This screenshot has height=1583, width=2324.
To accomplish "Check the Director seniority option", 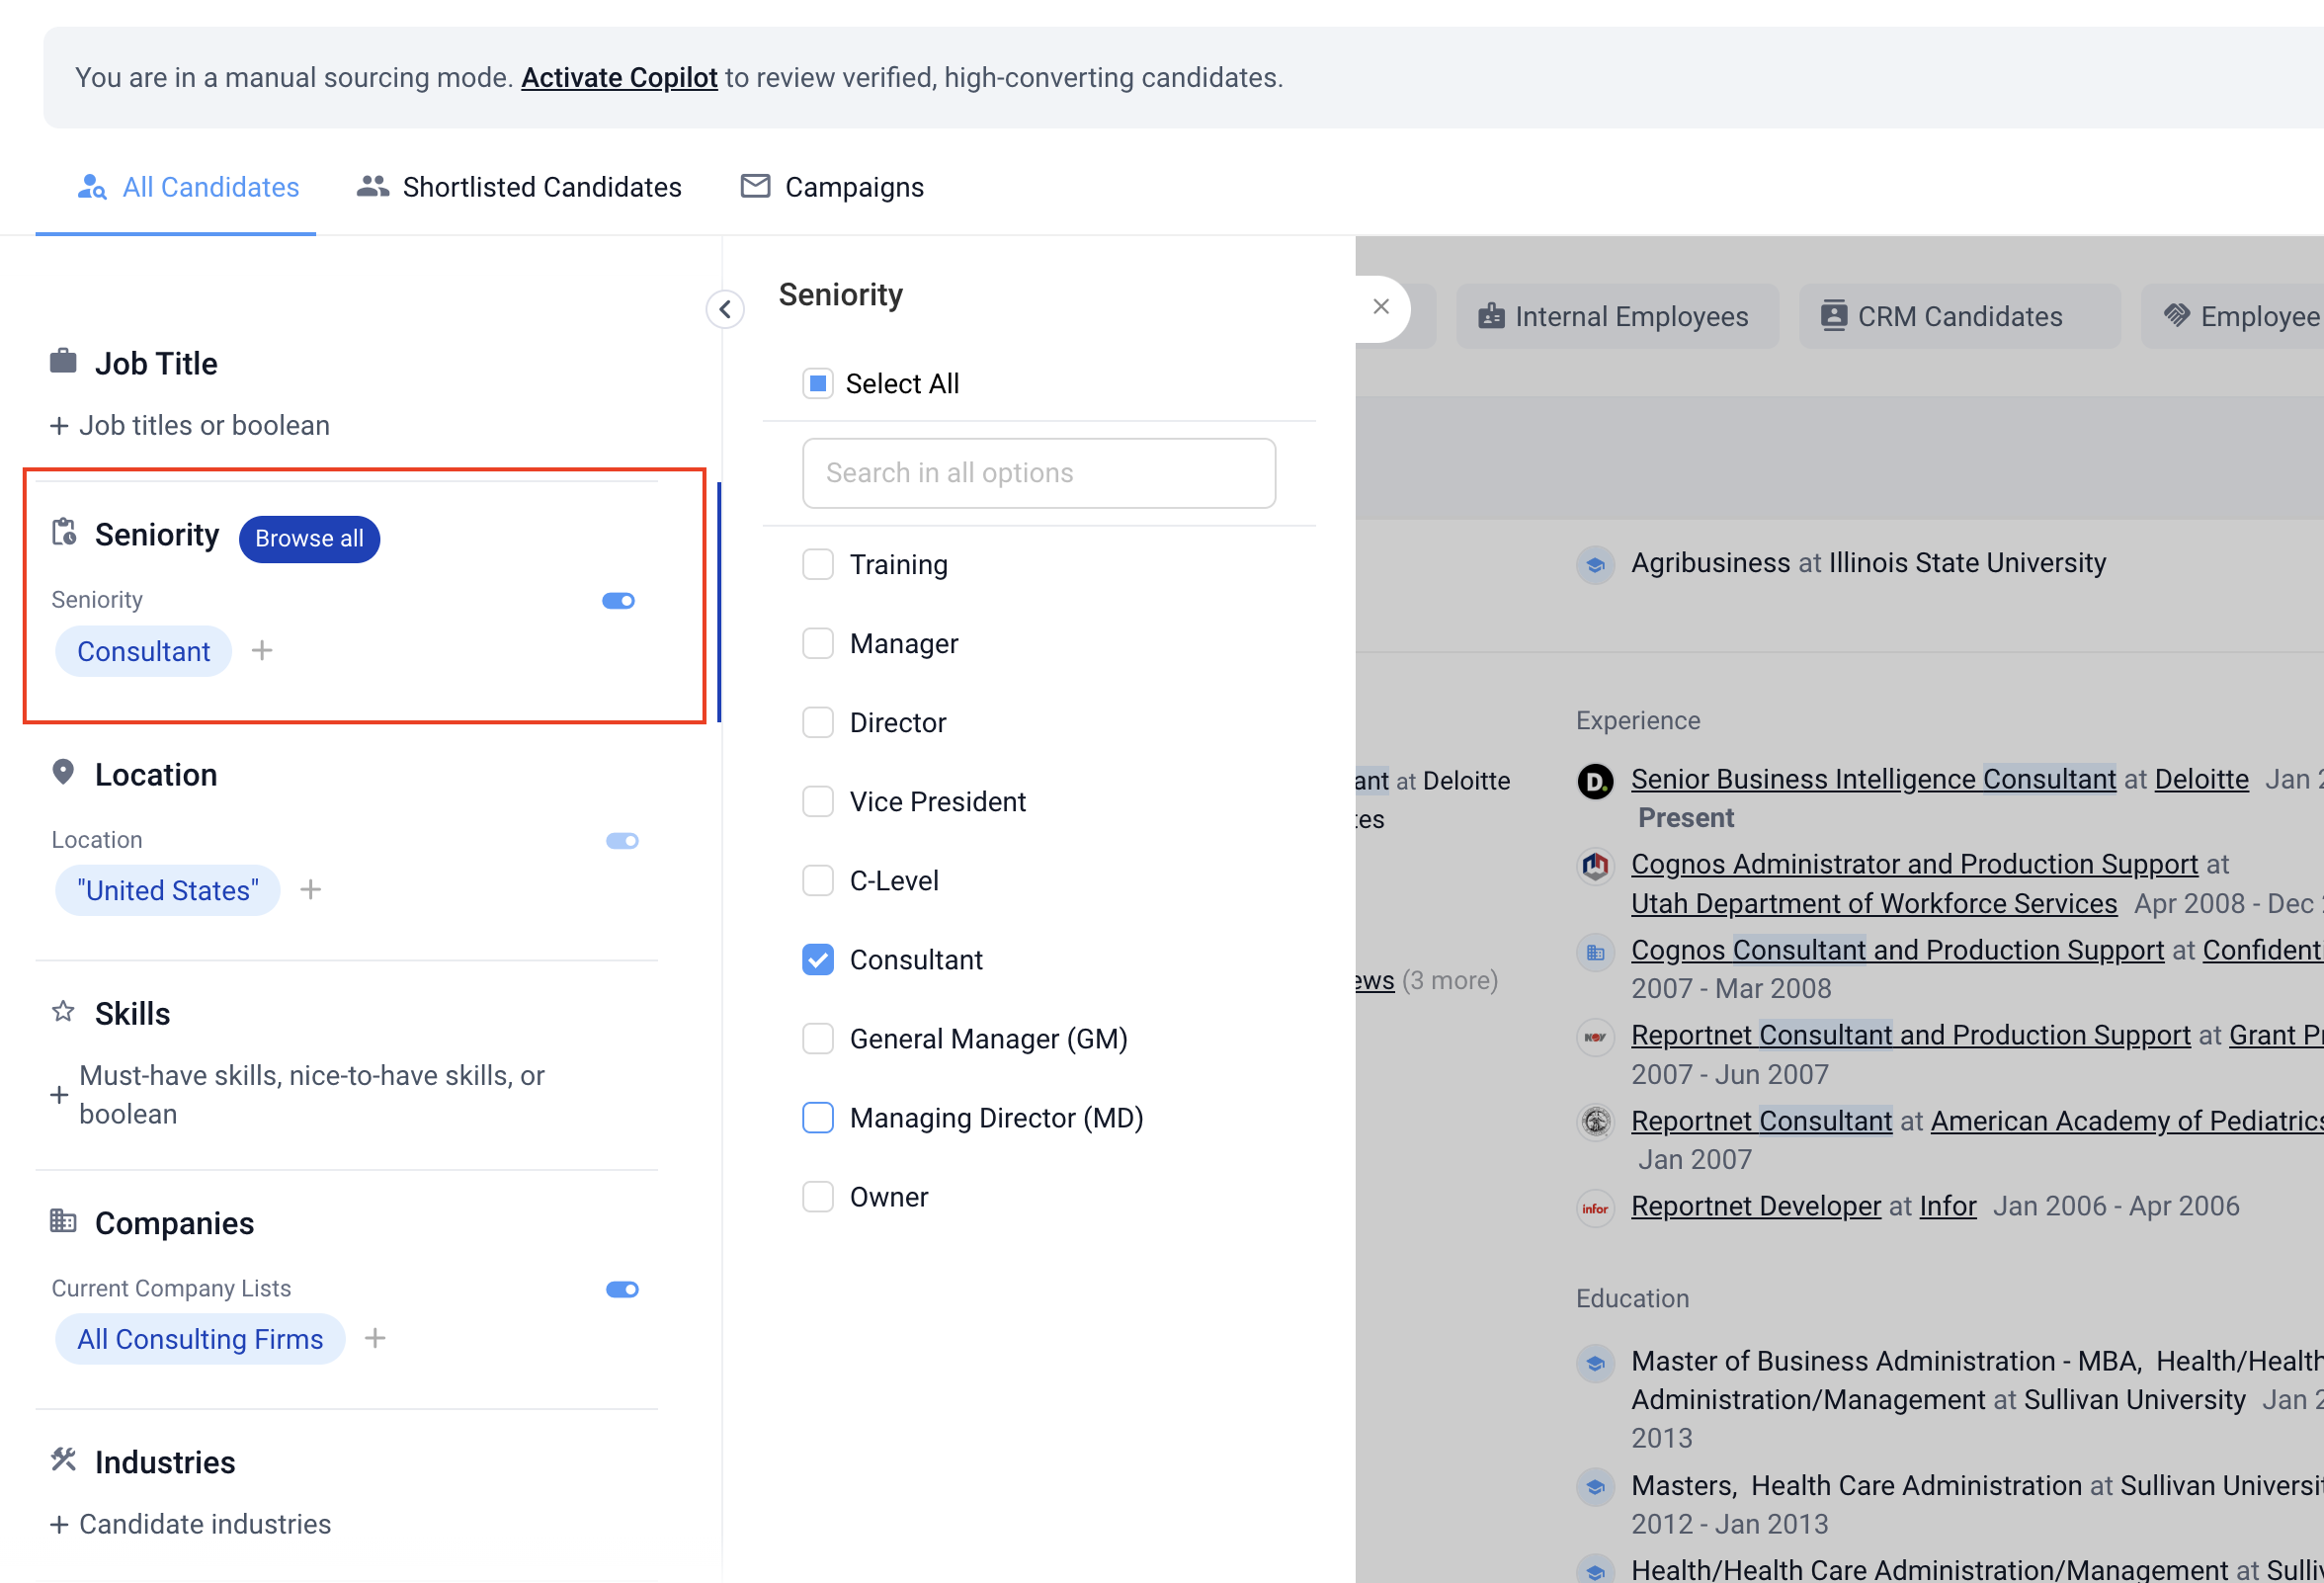I will (818, 723).
